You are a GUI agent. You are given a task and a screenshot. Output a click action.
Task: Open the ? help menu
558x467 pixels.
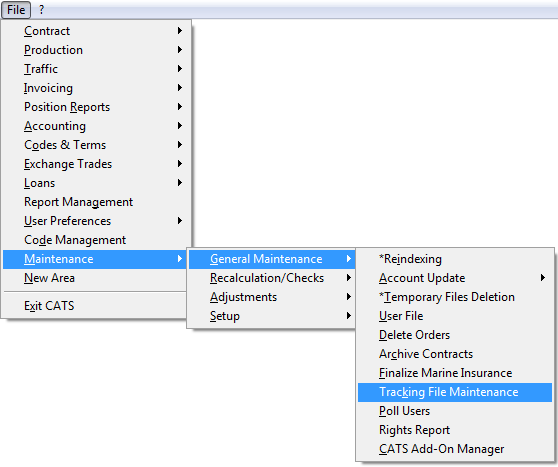(41, 10)
